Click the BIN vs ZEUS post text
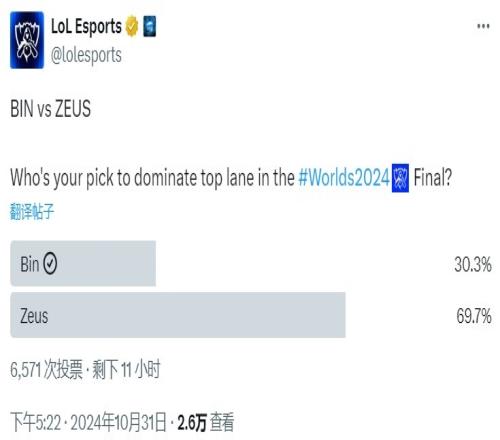The width and height of the screenshot is (500, 440). click(x=51, y=109)
